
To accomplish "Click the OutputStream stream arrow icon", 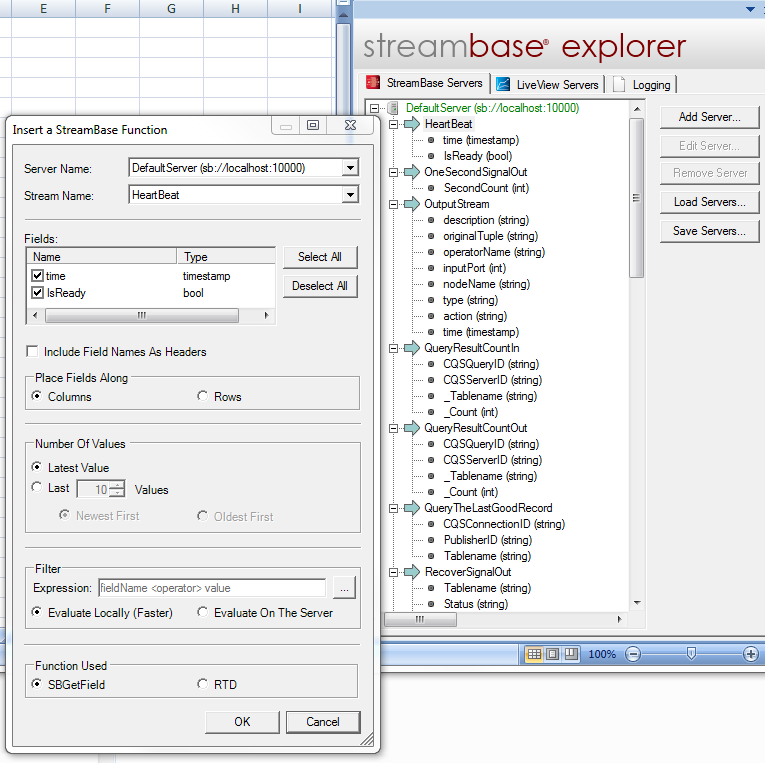I will [x=412, y=204].
